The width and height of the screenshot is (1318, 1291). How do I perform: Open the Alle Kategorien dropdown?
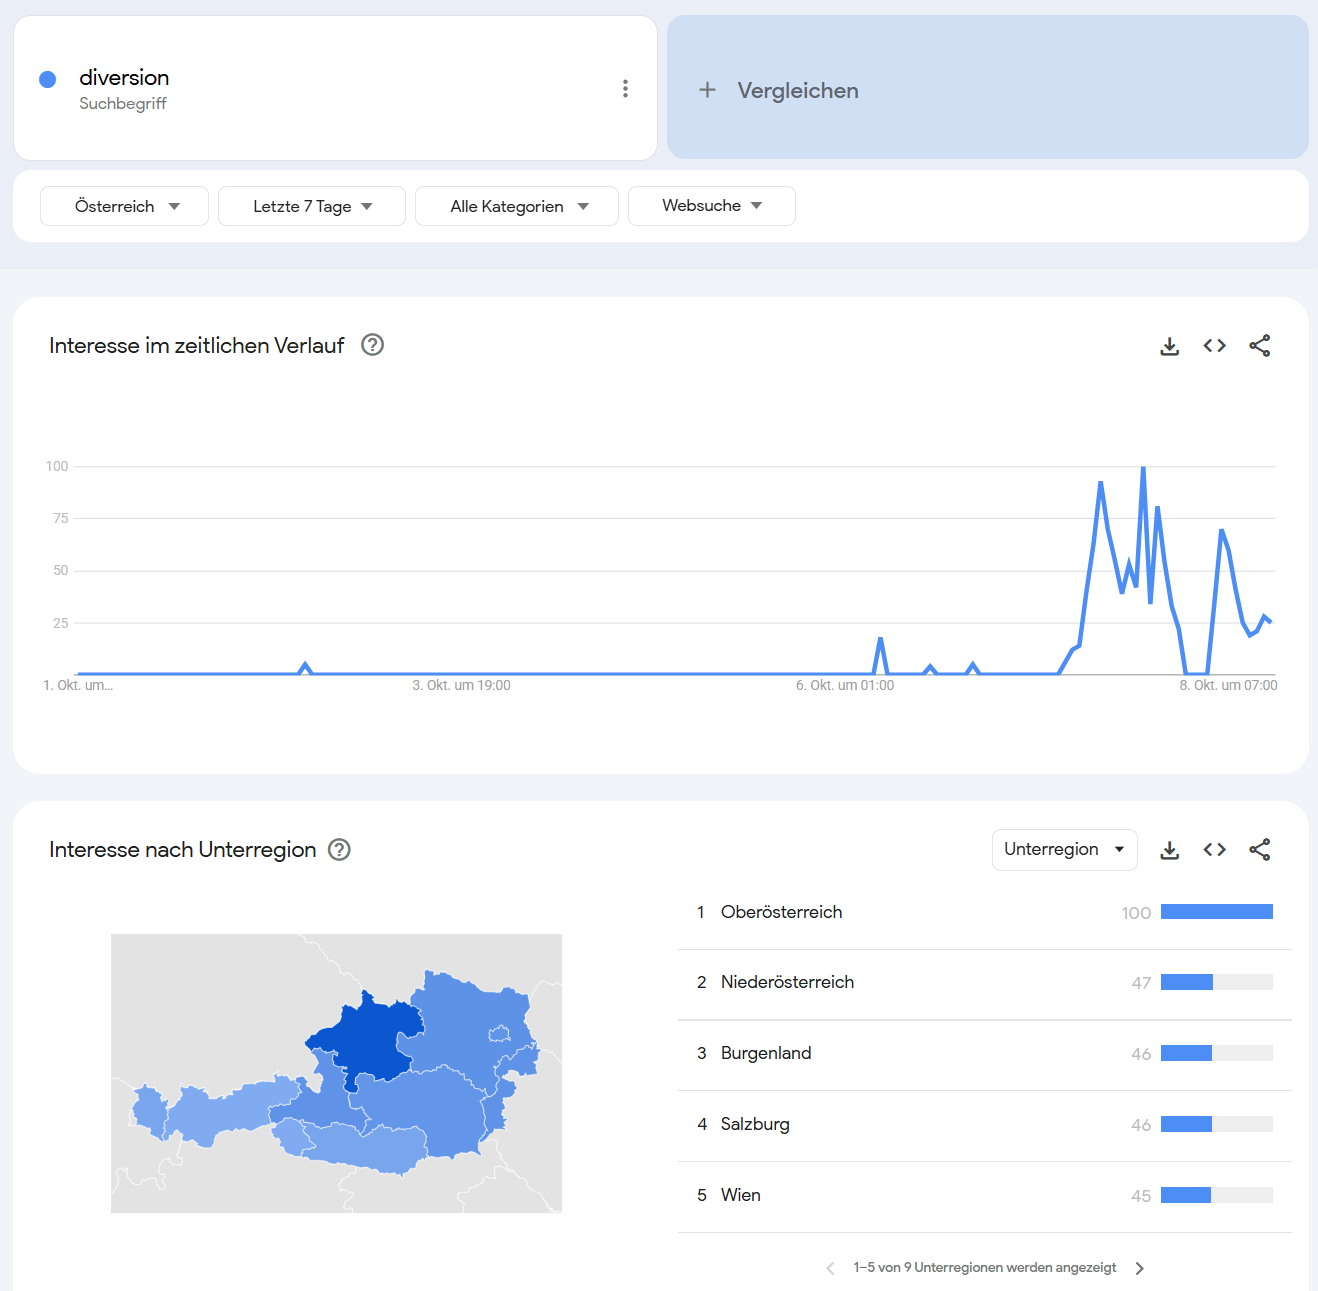[x=517, y=206]
